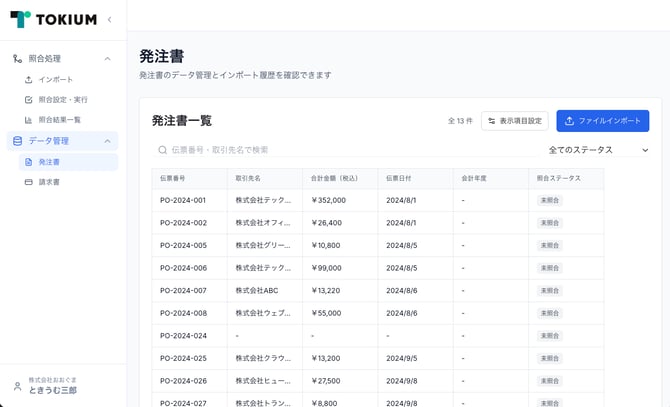The width and height of the screenshot is (670, 407).
Task: Select 発注書 in the sidebar
Action: point(49,162)
